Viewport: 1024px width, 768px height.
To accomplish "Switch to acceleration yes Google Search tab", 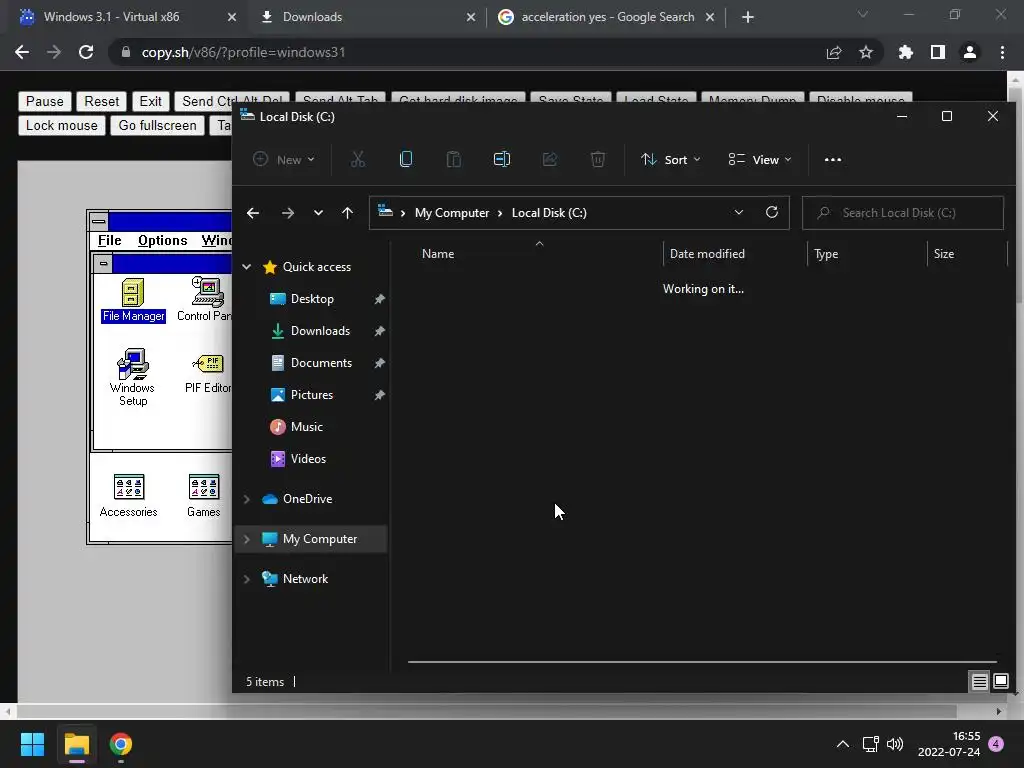I will [x=607, y=17].
